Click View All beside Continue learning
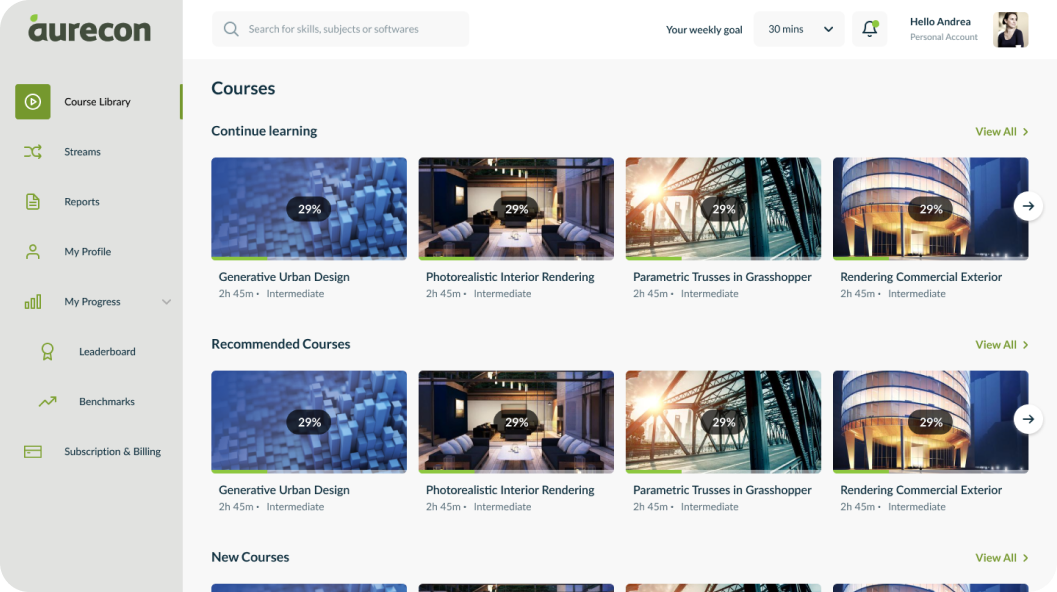 1001,132
